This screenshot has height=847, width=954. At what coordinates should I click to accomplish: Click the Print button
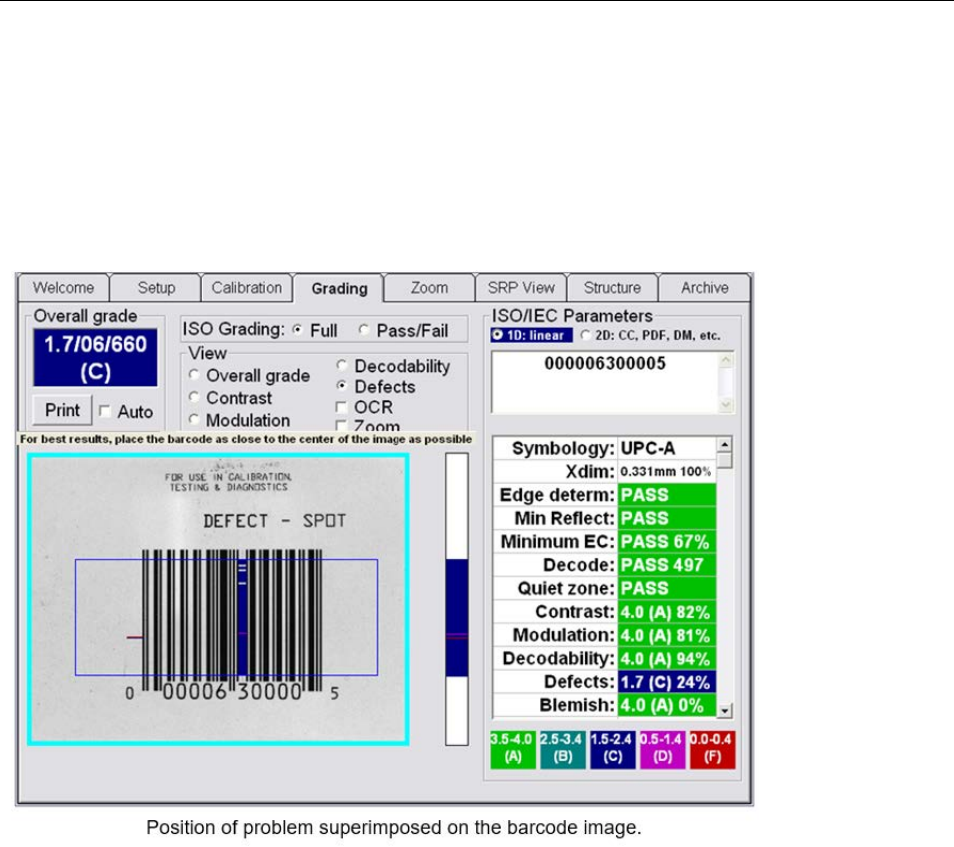[62, 411]
